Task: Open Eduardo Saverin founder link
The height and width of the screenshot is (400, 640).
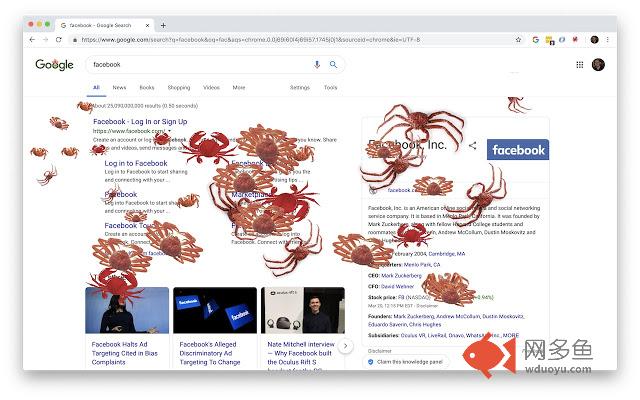Action: (x=387, y=324)
